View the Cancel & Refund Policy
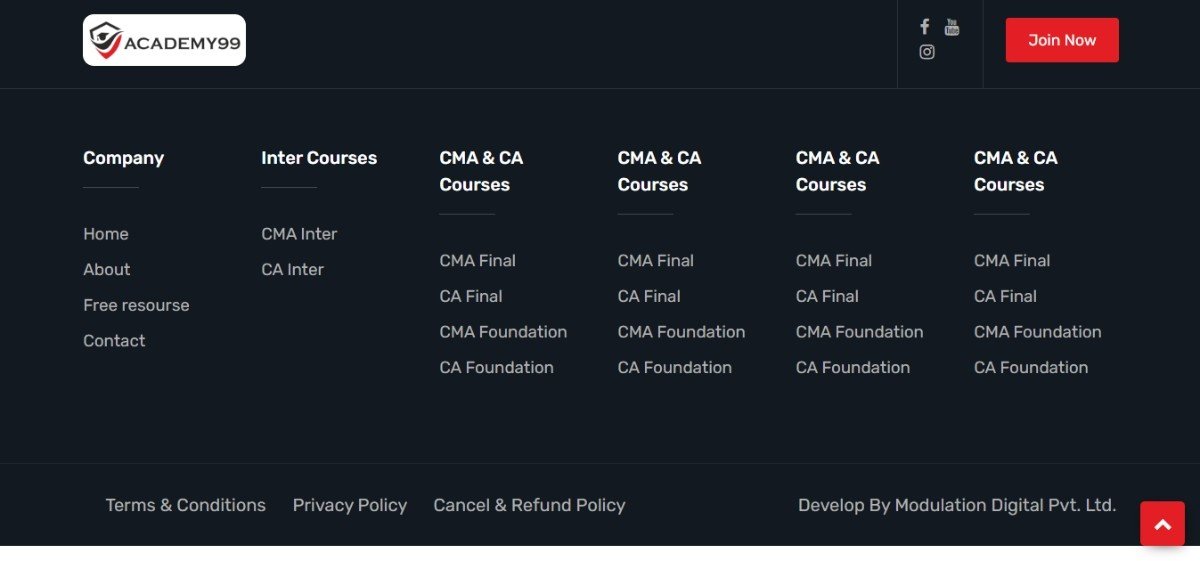The height and width of the screenshot is (561, 1200). coord(529,505)
